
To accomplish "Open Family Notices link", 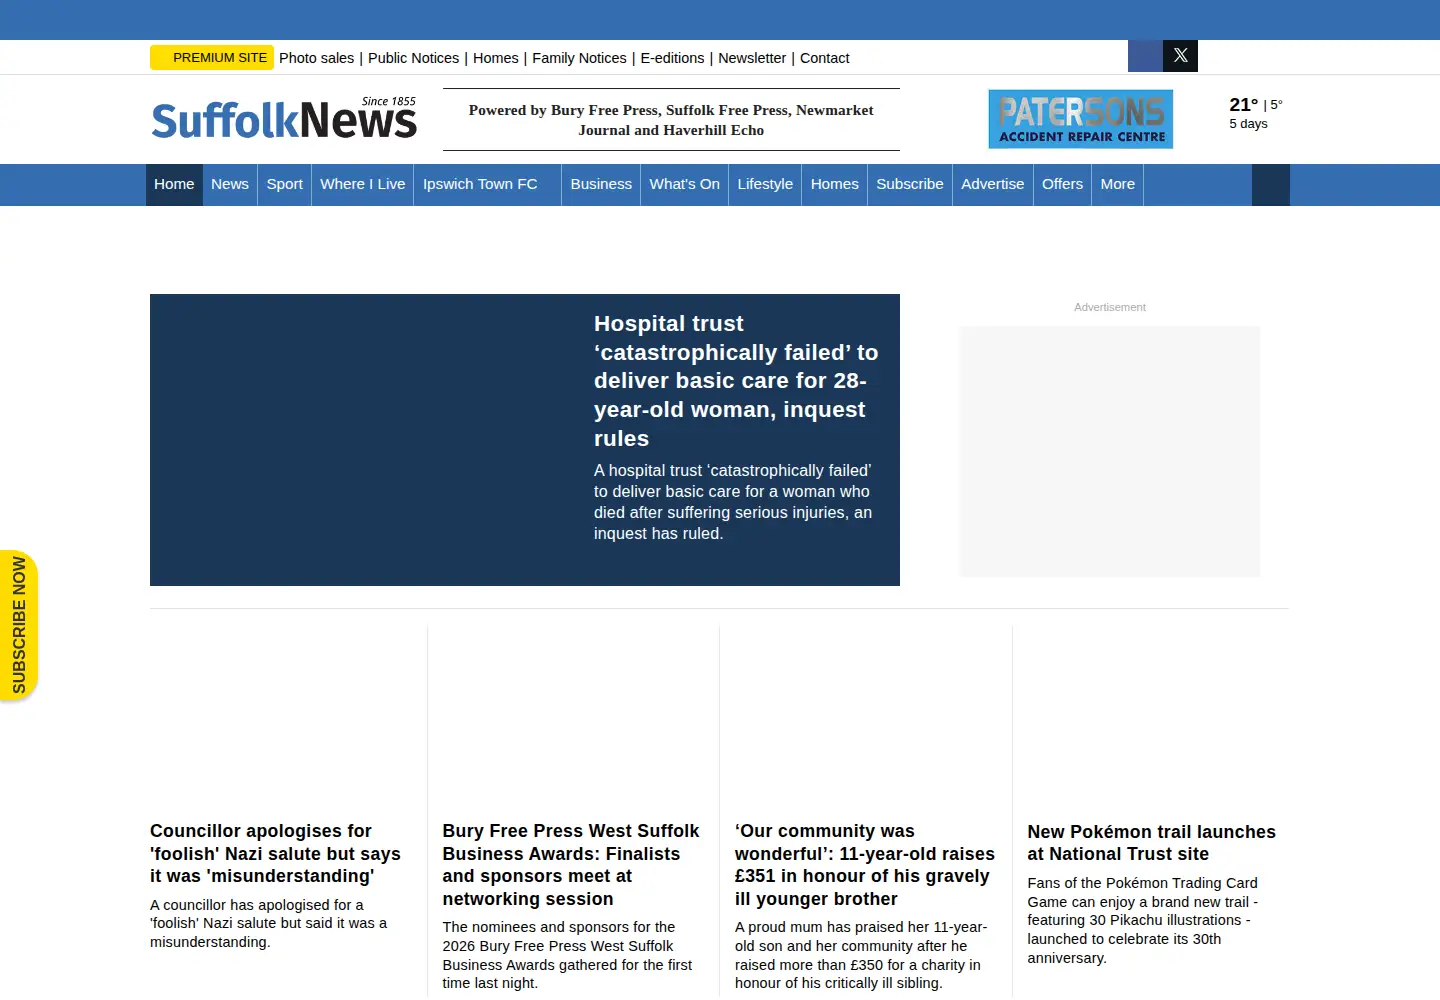I will point(579,58).
